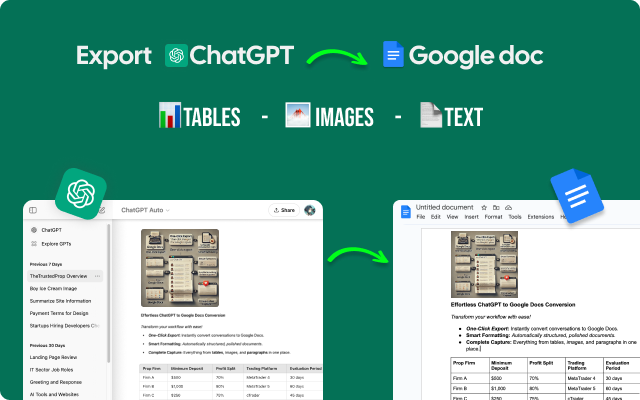Image resolution: width=640 pixels, height=400 pixels.
Task: Click 'Transform your workflow with ease!' in Google doc
Action: click(x=491, y=317)
